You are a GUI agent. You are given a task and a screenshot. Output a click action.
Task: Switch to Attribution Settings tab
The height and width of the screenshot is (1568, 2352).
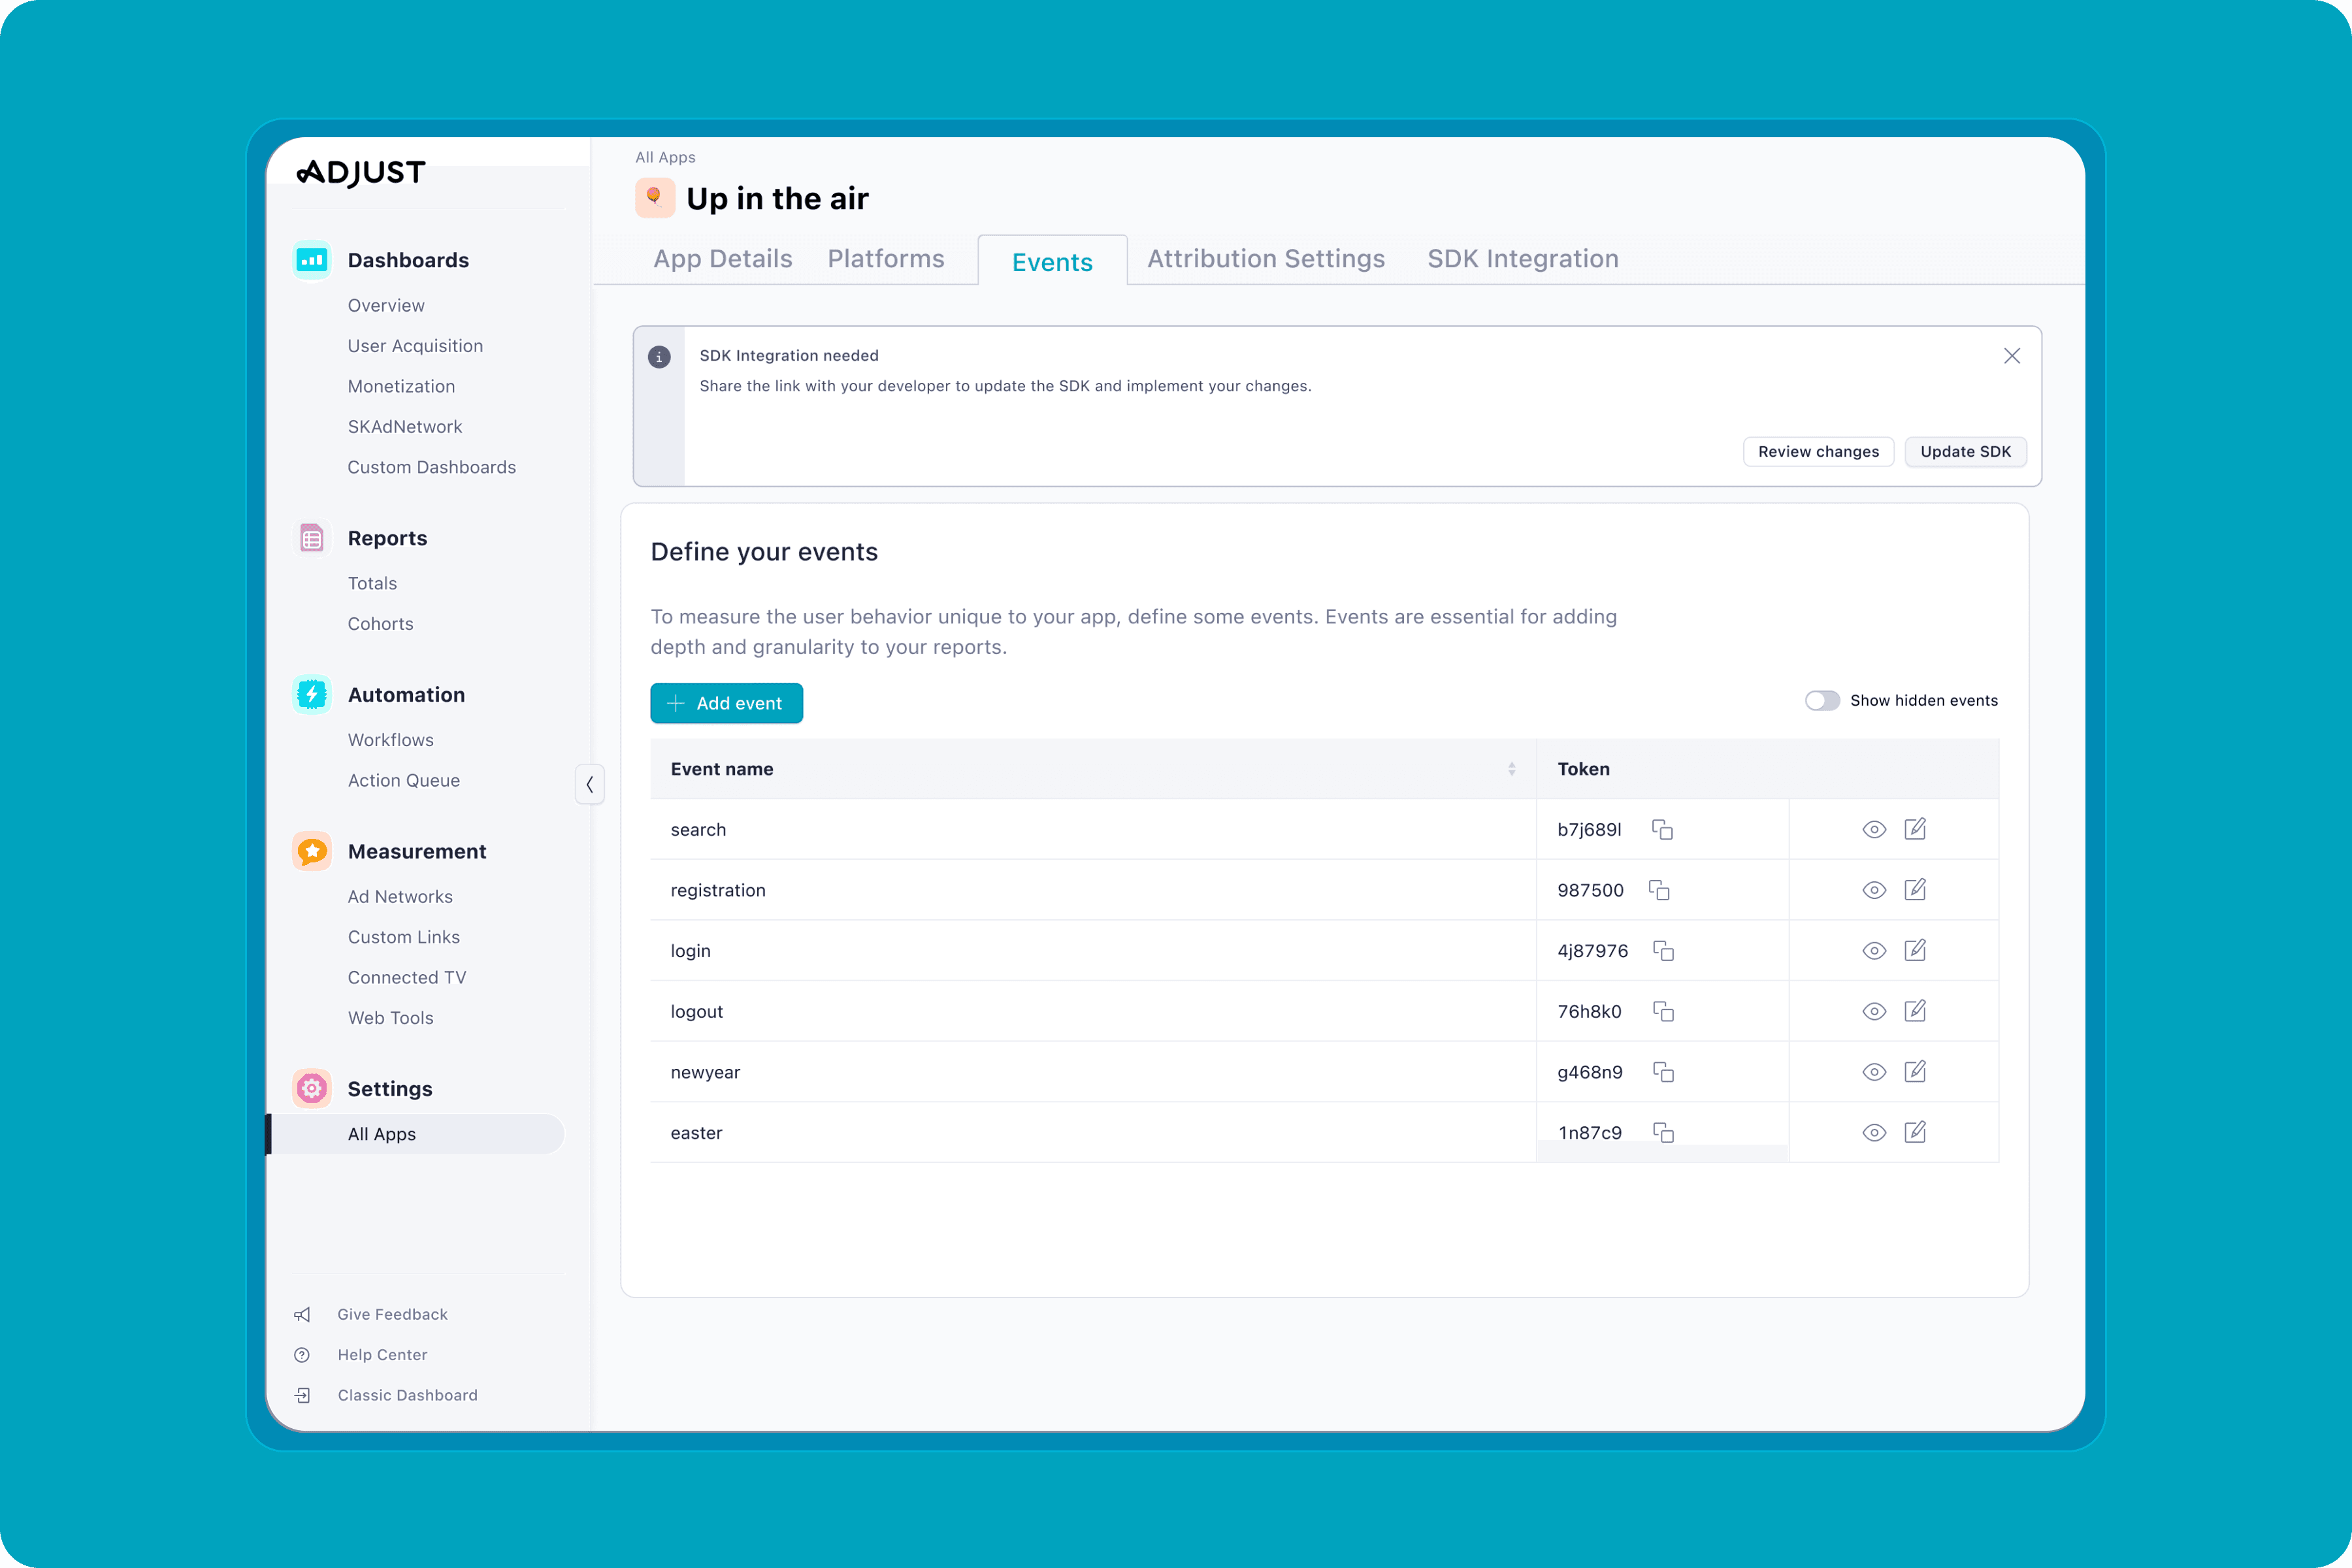[x=1265, y=259]
